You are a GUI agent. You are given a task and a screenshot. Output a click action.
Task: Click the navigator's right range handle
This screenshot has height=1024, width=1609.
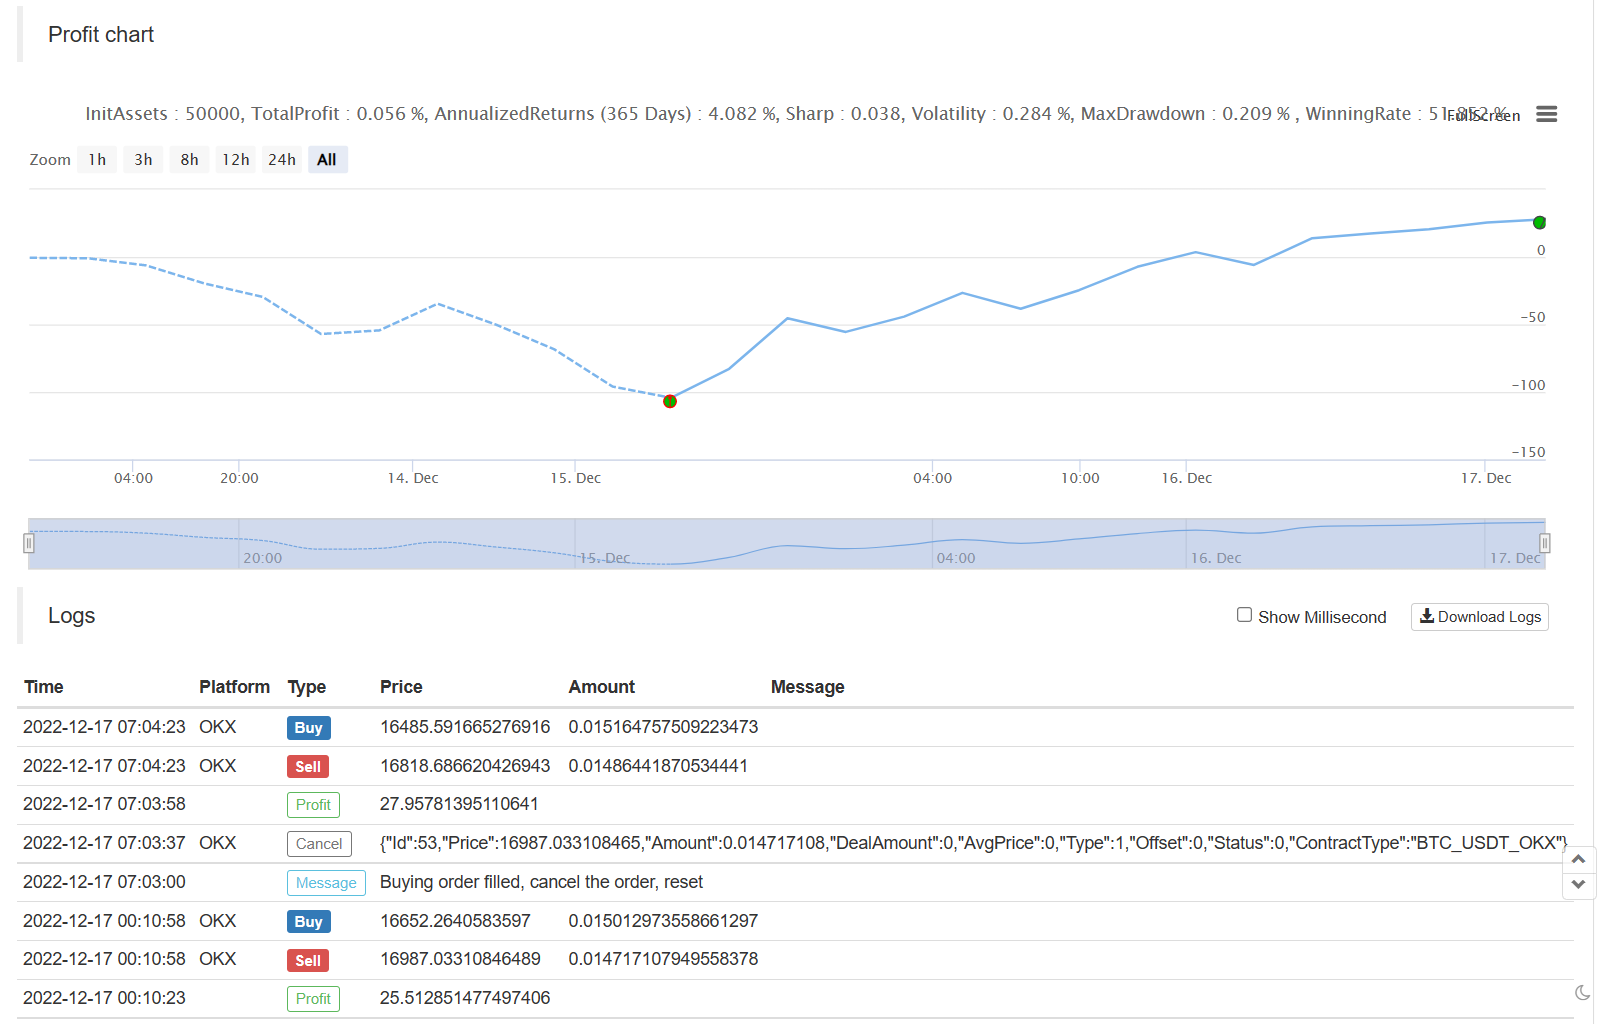pyautogui.click(x=1545, y=543)
